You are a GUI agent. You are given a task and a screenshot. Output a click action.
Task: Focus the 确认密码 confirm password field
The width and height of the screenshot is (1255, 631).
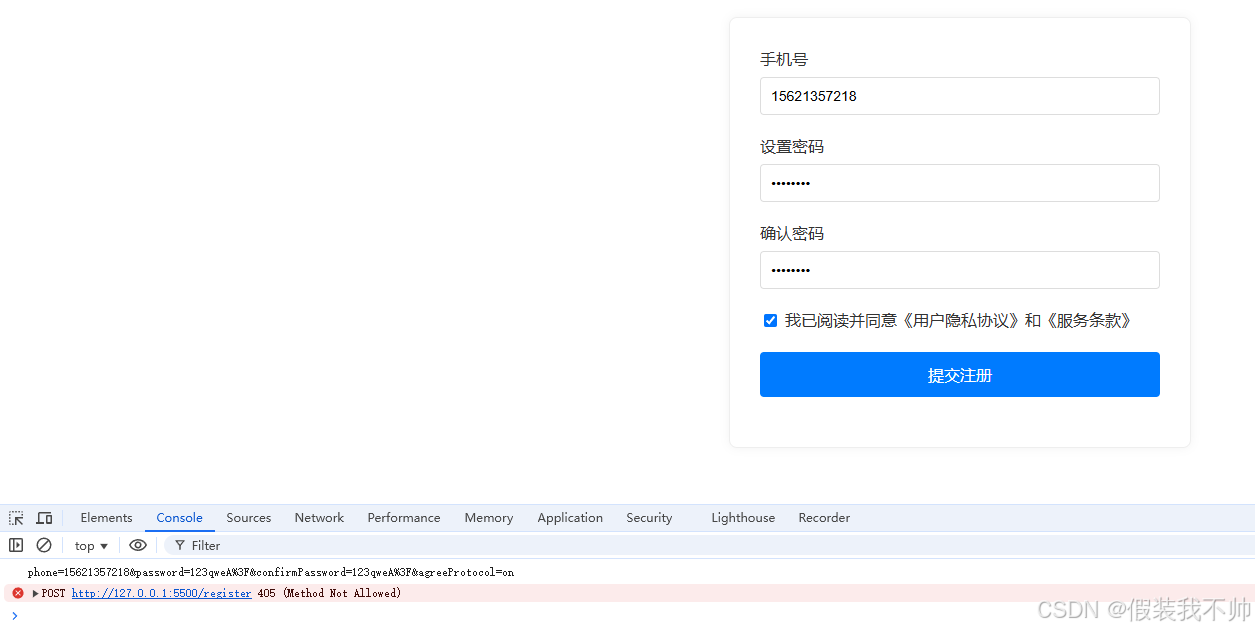coord(960,270)
